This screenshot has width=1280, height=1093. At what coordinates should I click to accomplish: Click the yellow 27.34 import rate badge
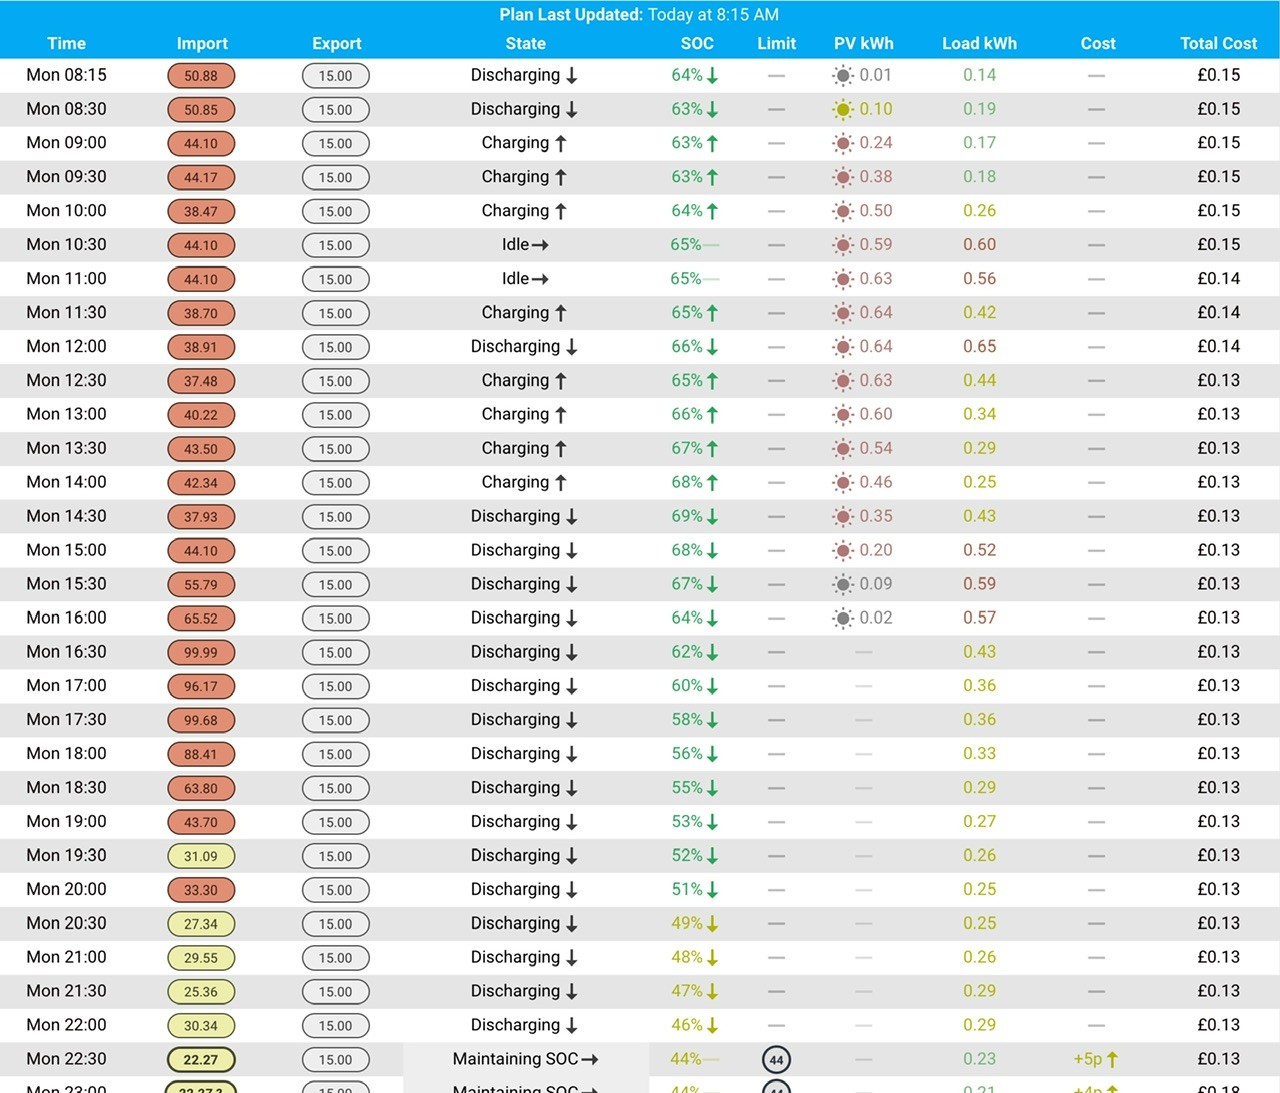[x=201, y=924]
